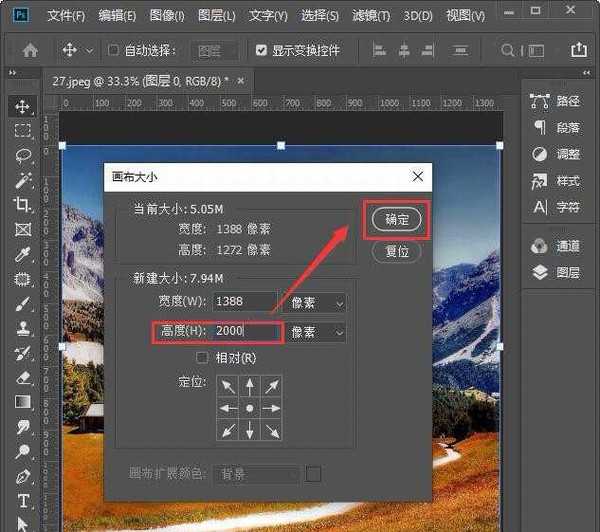The image size is (600, 532).
Task: Select the Spot Healing Brush tool
Action: coord(23,279)
